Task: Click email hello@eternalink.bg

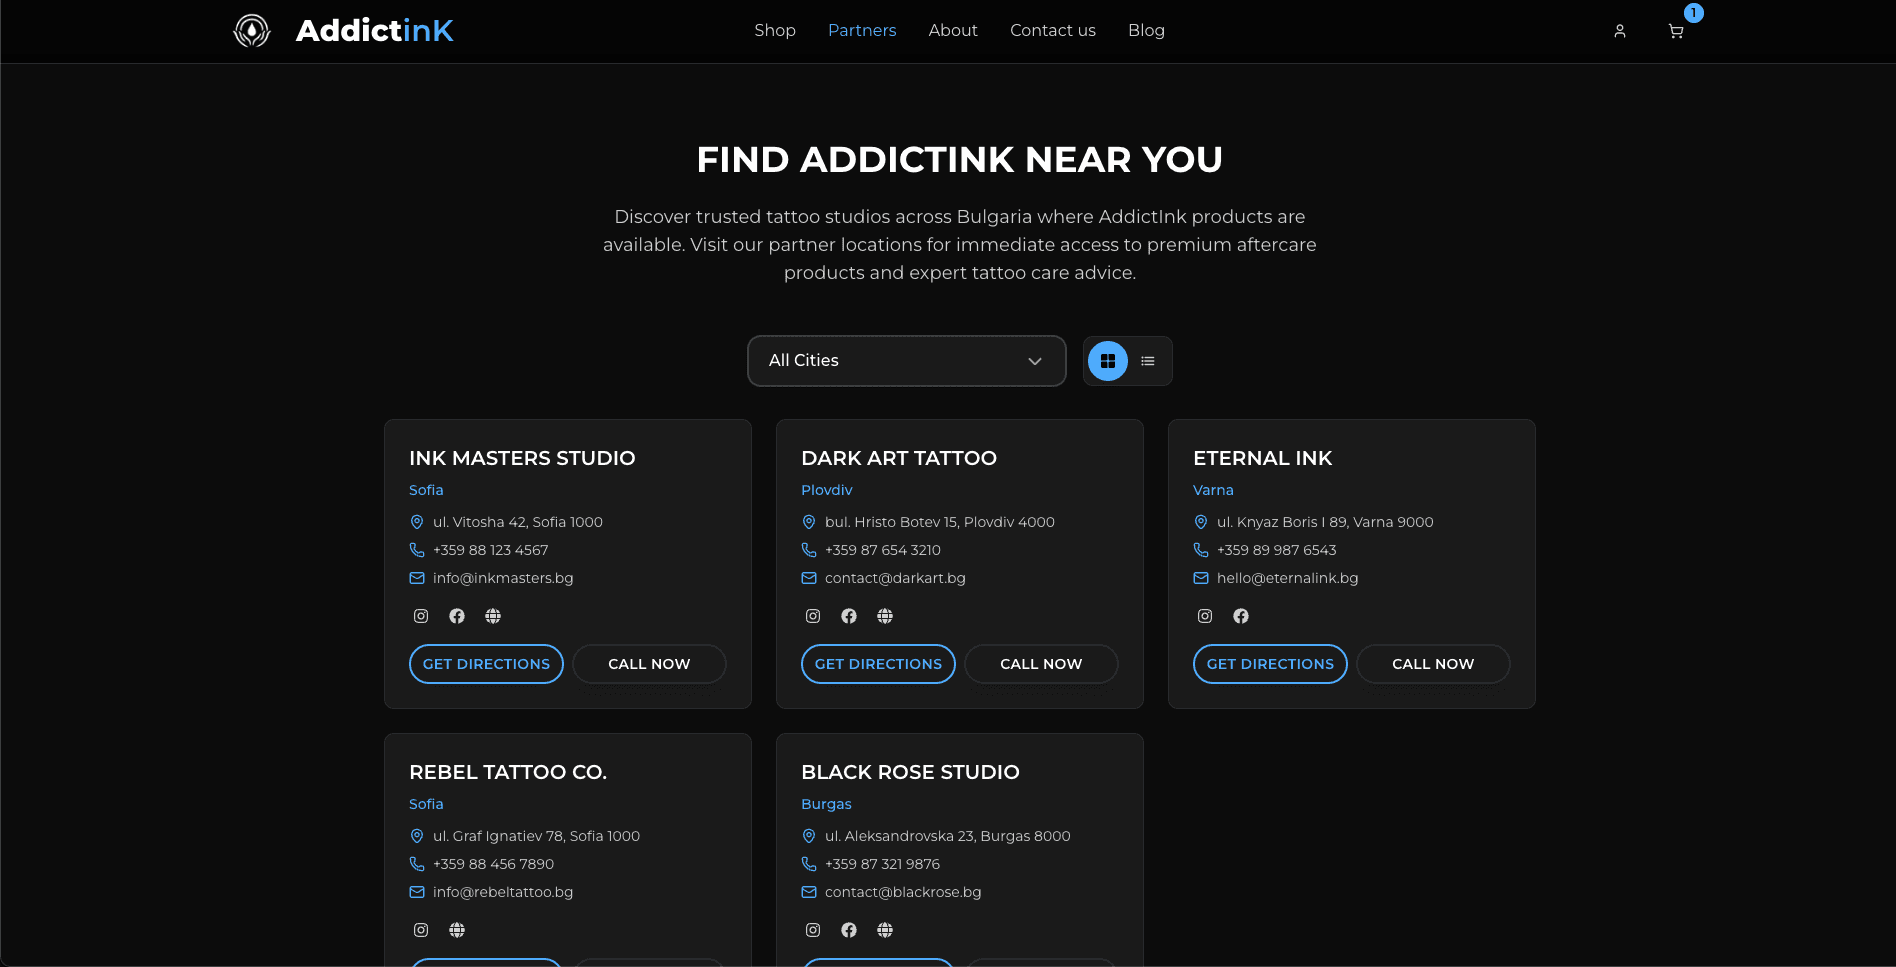Action: [1288, 578]
